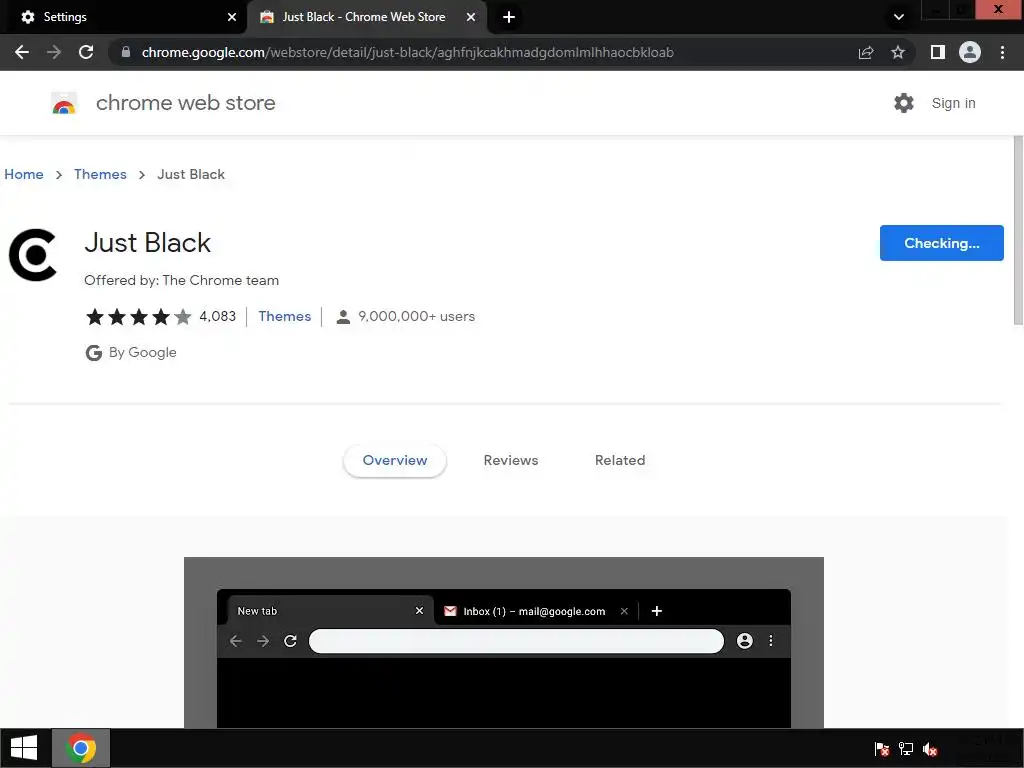This screenshot has width=1024, height=768.
Task: Switch to the Reviews tab
Action: 511,460
